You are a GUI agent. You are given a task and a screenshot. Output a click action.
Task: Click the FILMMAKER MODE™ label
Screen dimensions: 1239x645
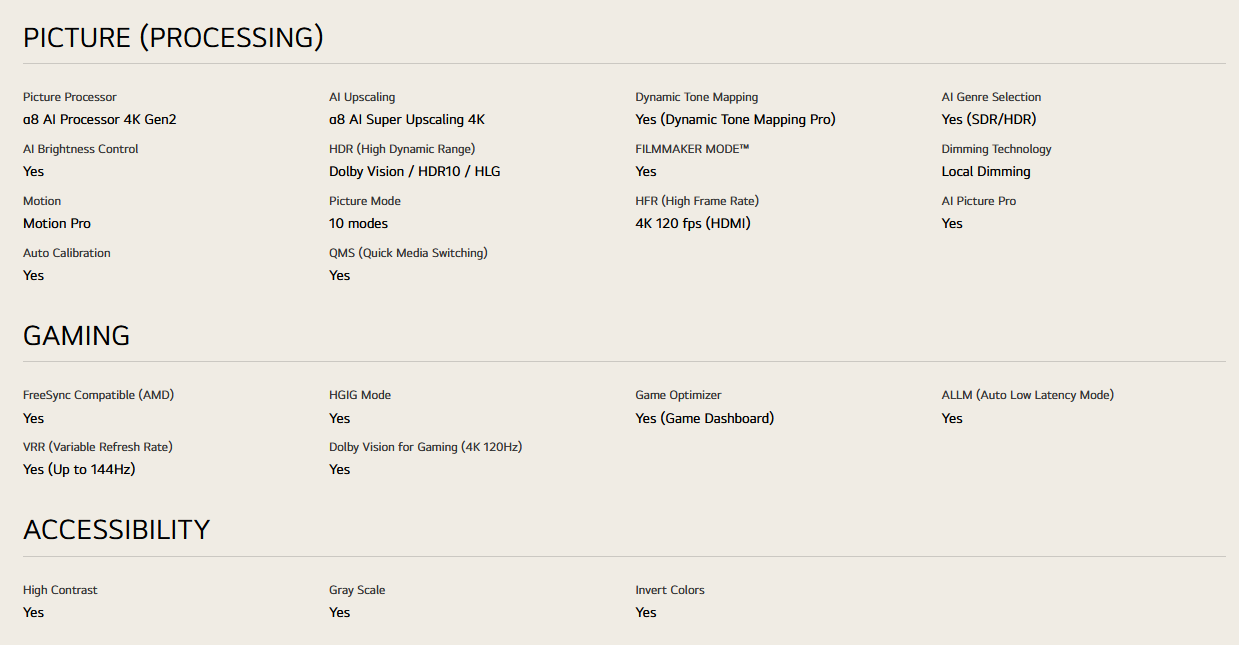692,149
